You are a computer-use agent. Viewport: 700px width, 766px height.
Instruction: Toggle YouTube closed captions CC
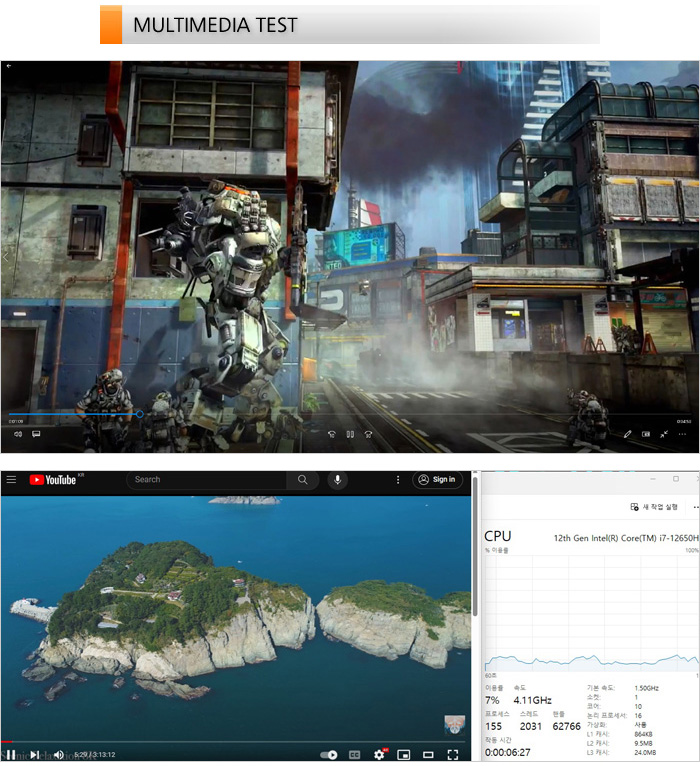tap(355, 755)
